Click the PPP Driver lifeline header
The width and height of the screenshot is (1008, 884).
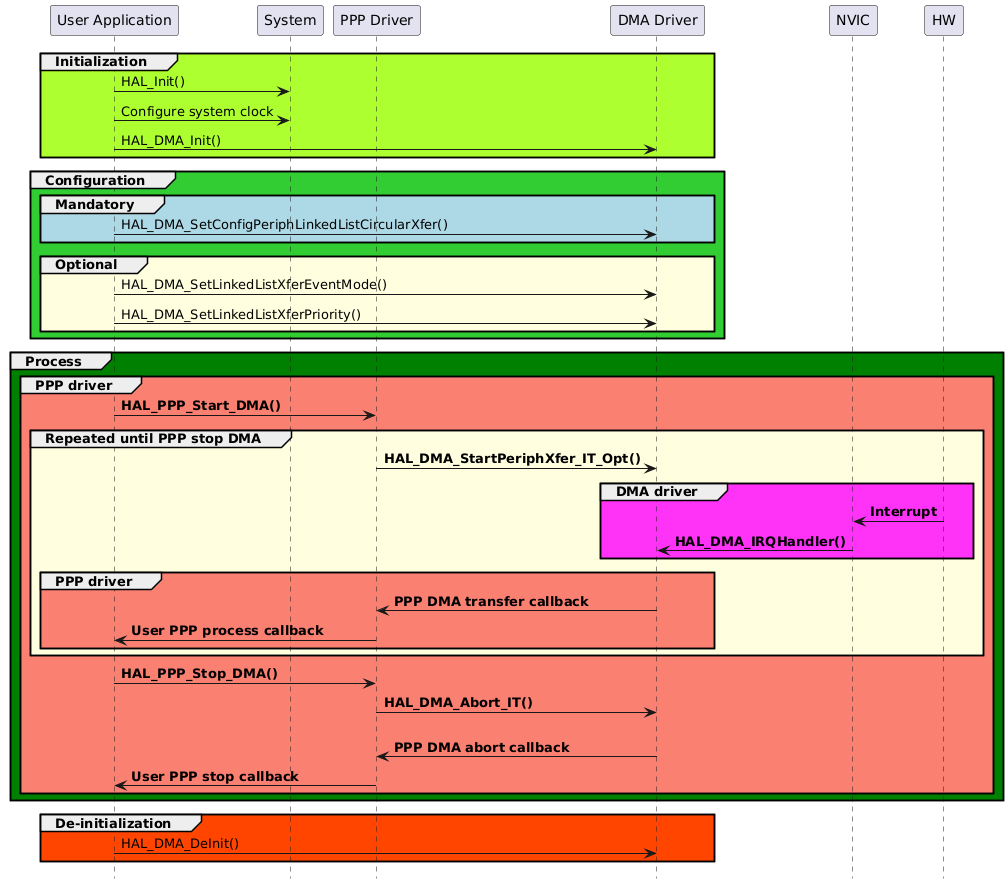(x=376, y=20)
